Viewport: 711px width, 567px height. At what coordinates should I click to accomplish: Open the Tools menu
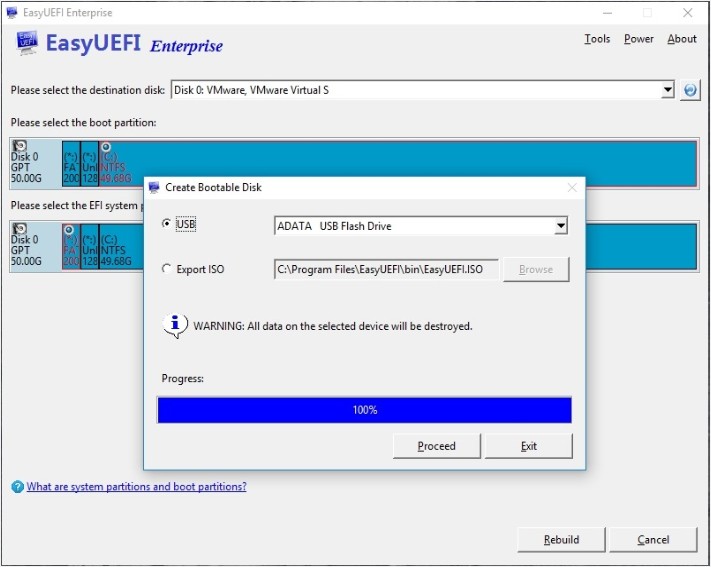point(597,39)
